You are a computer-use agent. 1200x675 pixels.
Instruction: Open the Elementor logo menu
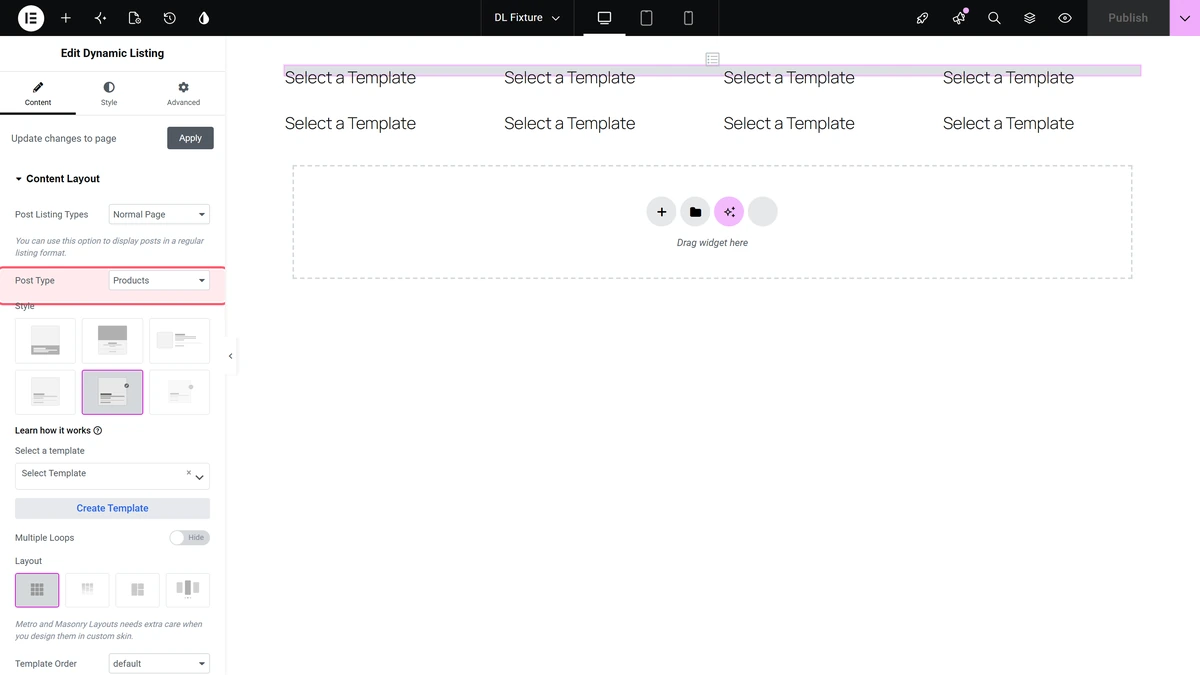coord(31,18)
